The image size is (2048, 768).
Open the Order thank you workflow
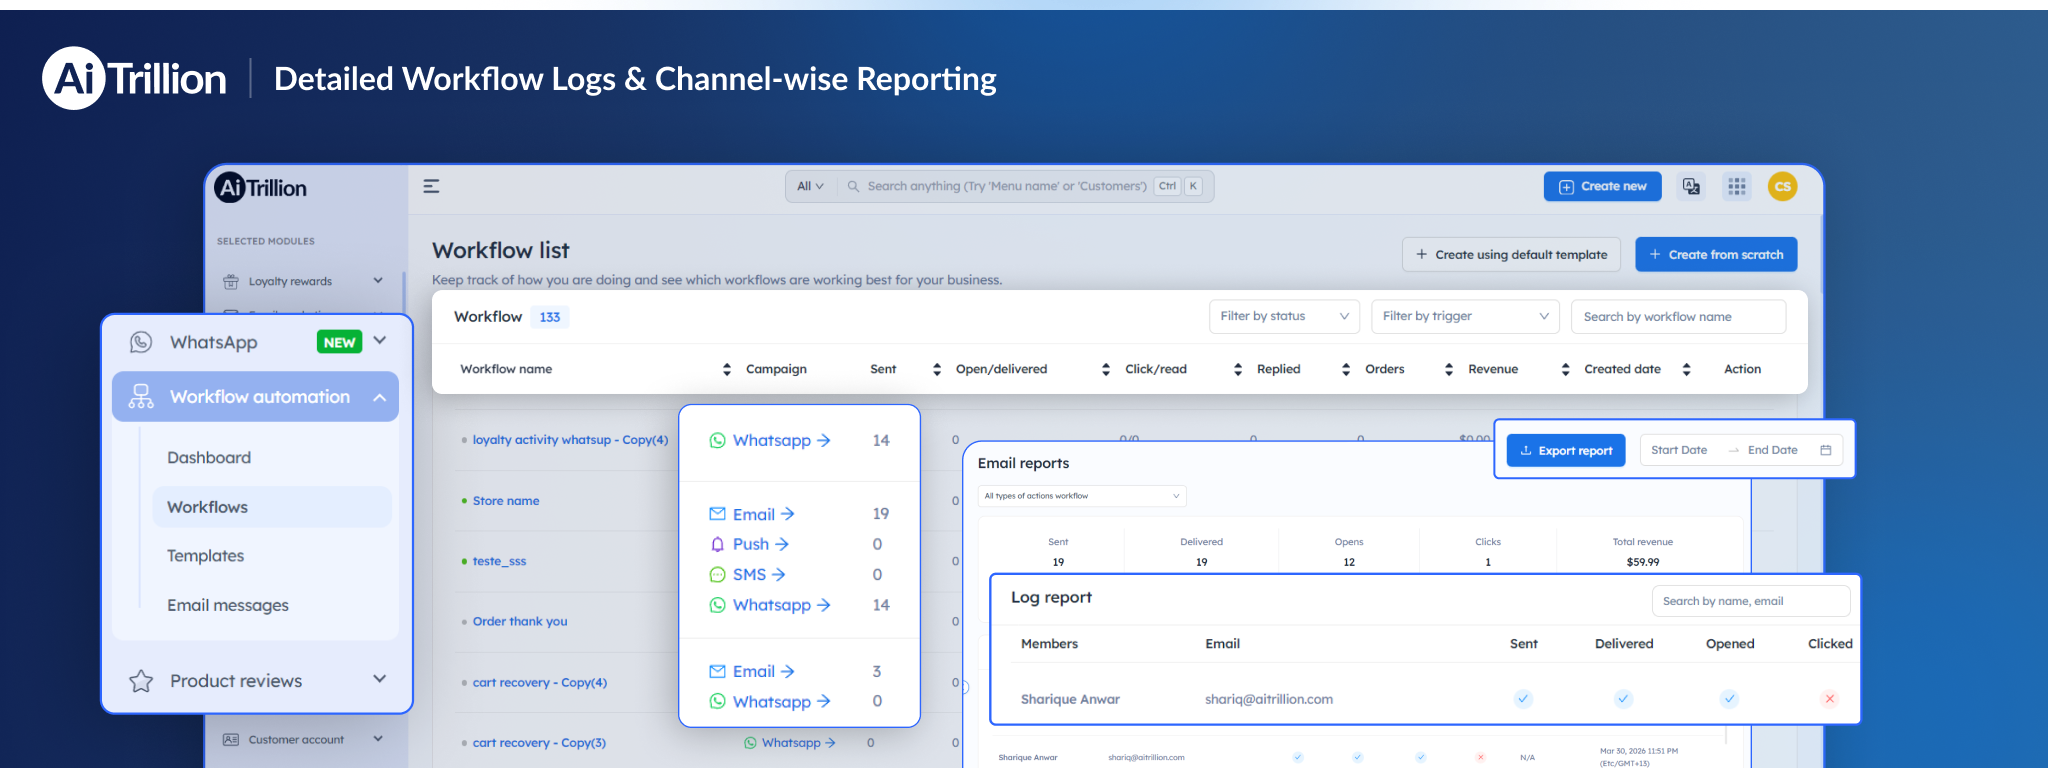(520, 622)
